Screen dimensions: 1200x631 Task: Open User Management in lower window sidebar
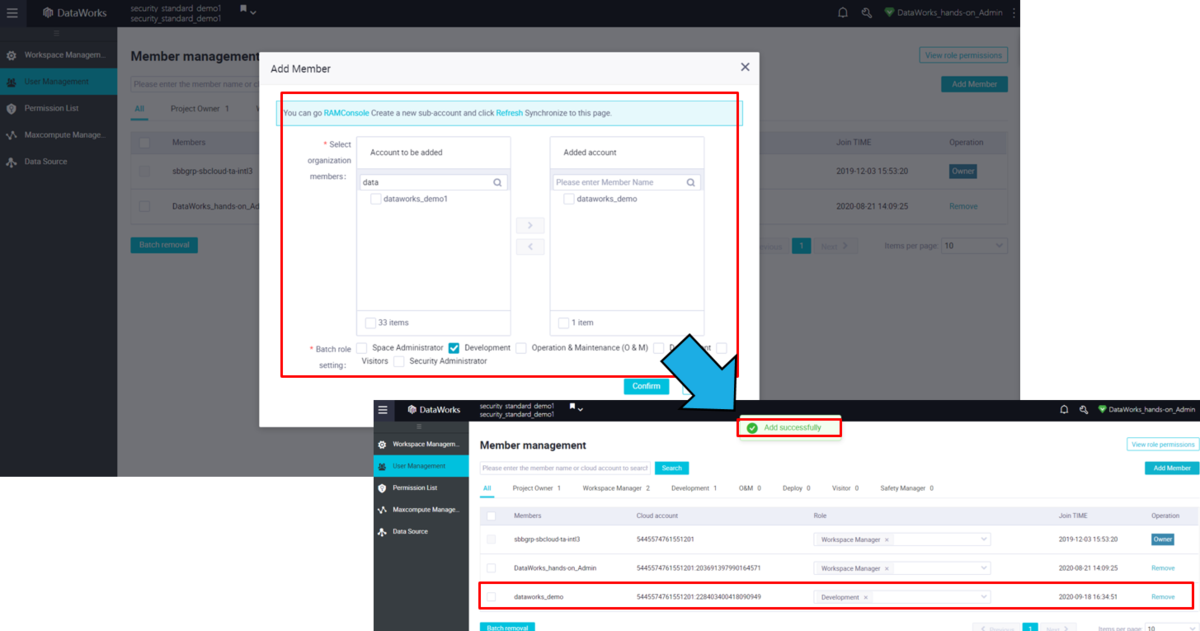click(420, 466)
